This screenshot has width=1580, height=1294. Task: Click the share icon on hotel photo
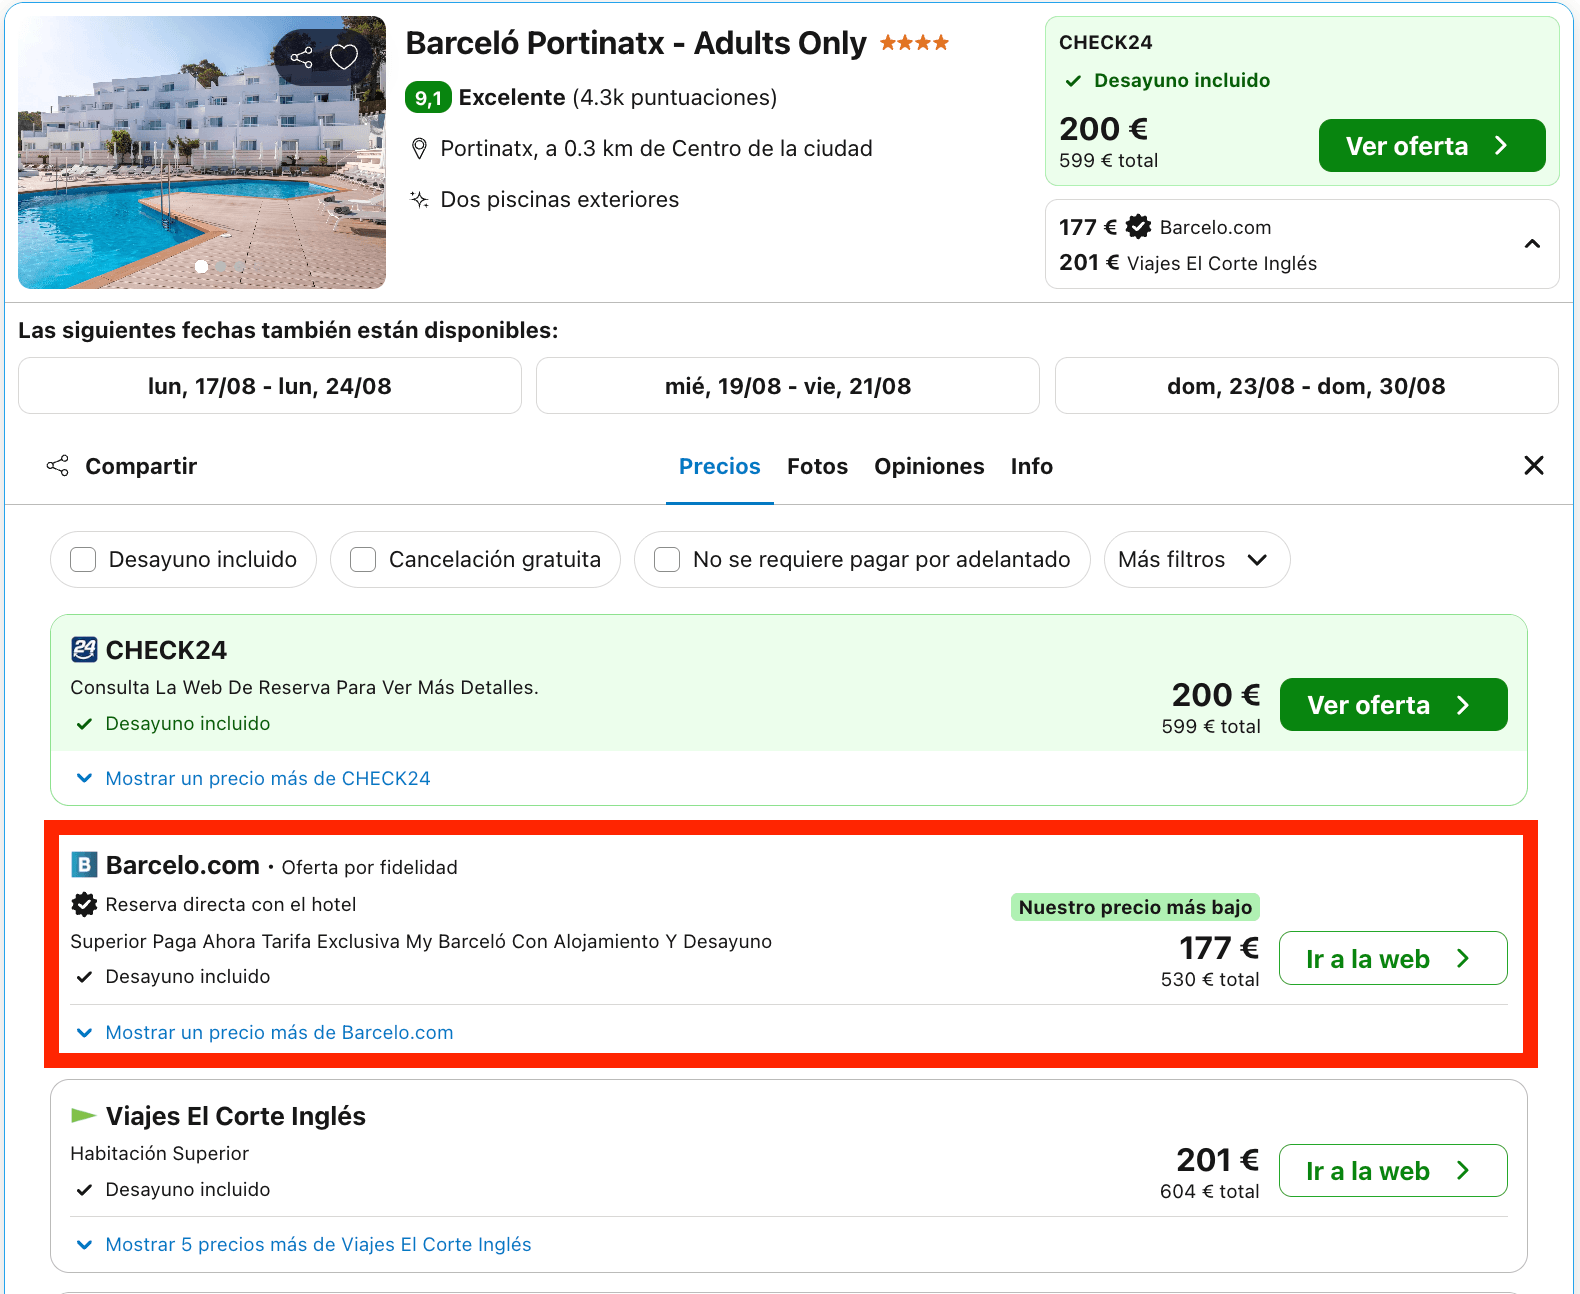click(x=301, y=57)
